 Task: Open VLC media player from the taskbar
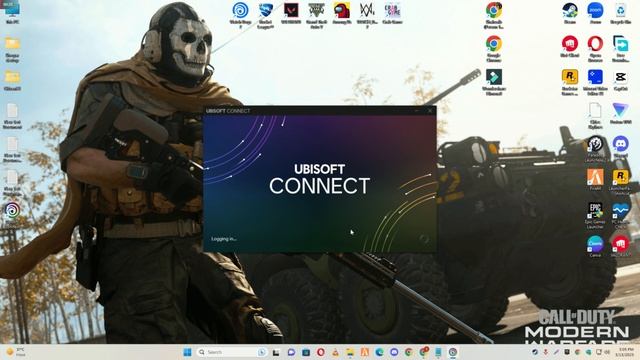pos(335,352)
